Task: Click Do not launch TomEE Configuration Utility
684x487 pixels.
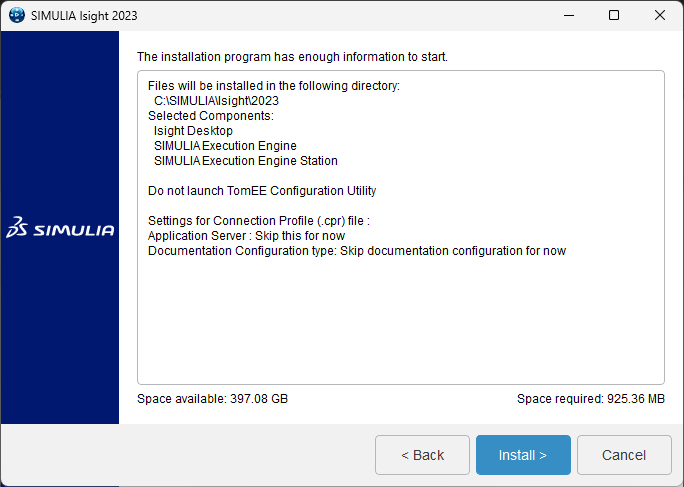Action: point(262,191)
